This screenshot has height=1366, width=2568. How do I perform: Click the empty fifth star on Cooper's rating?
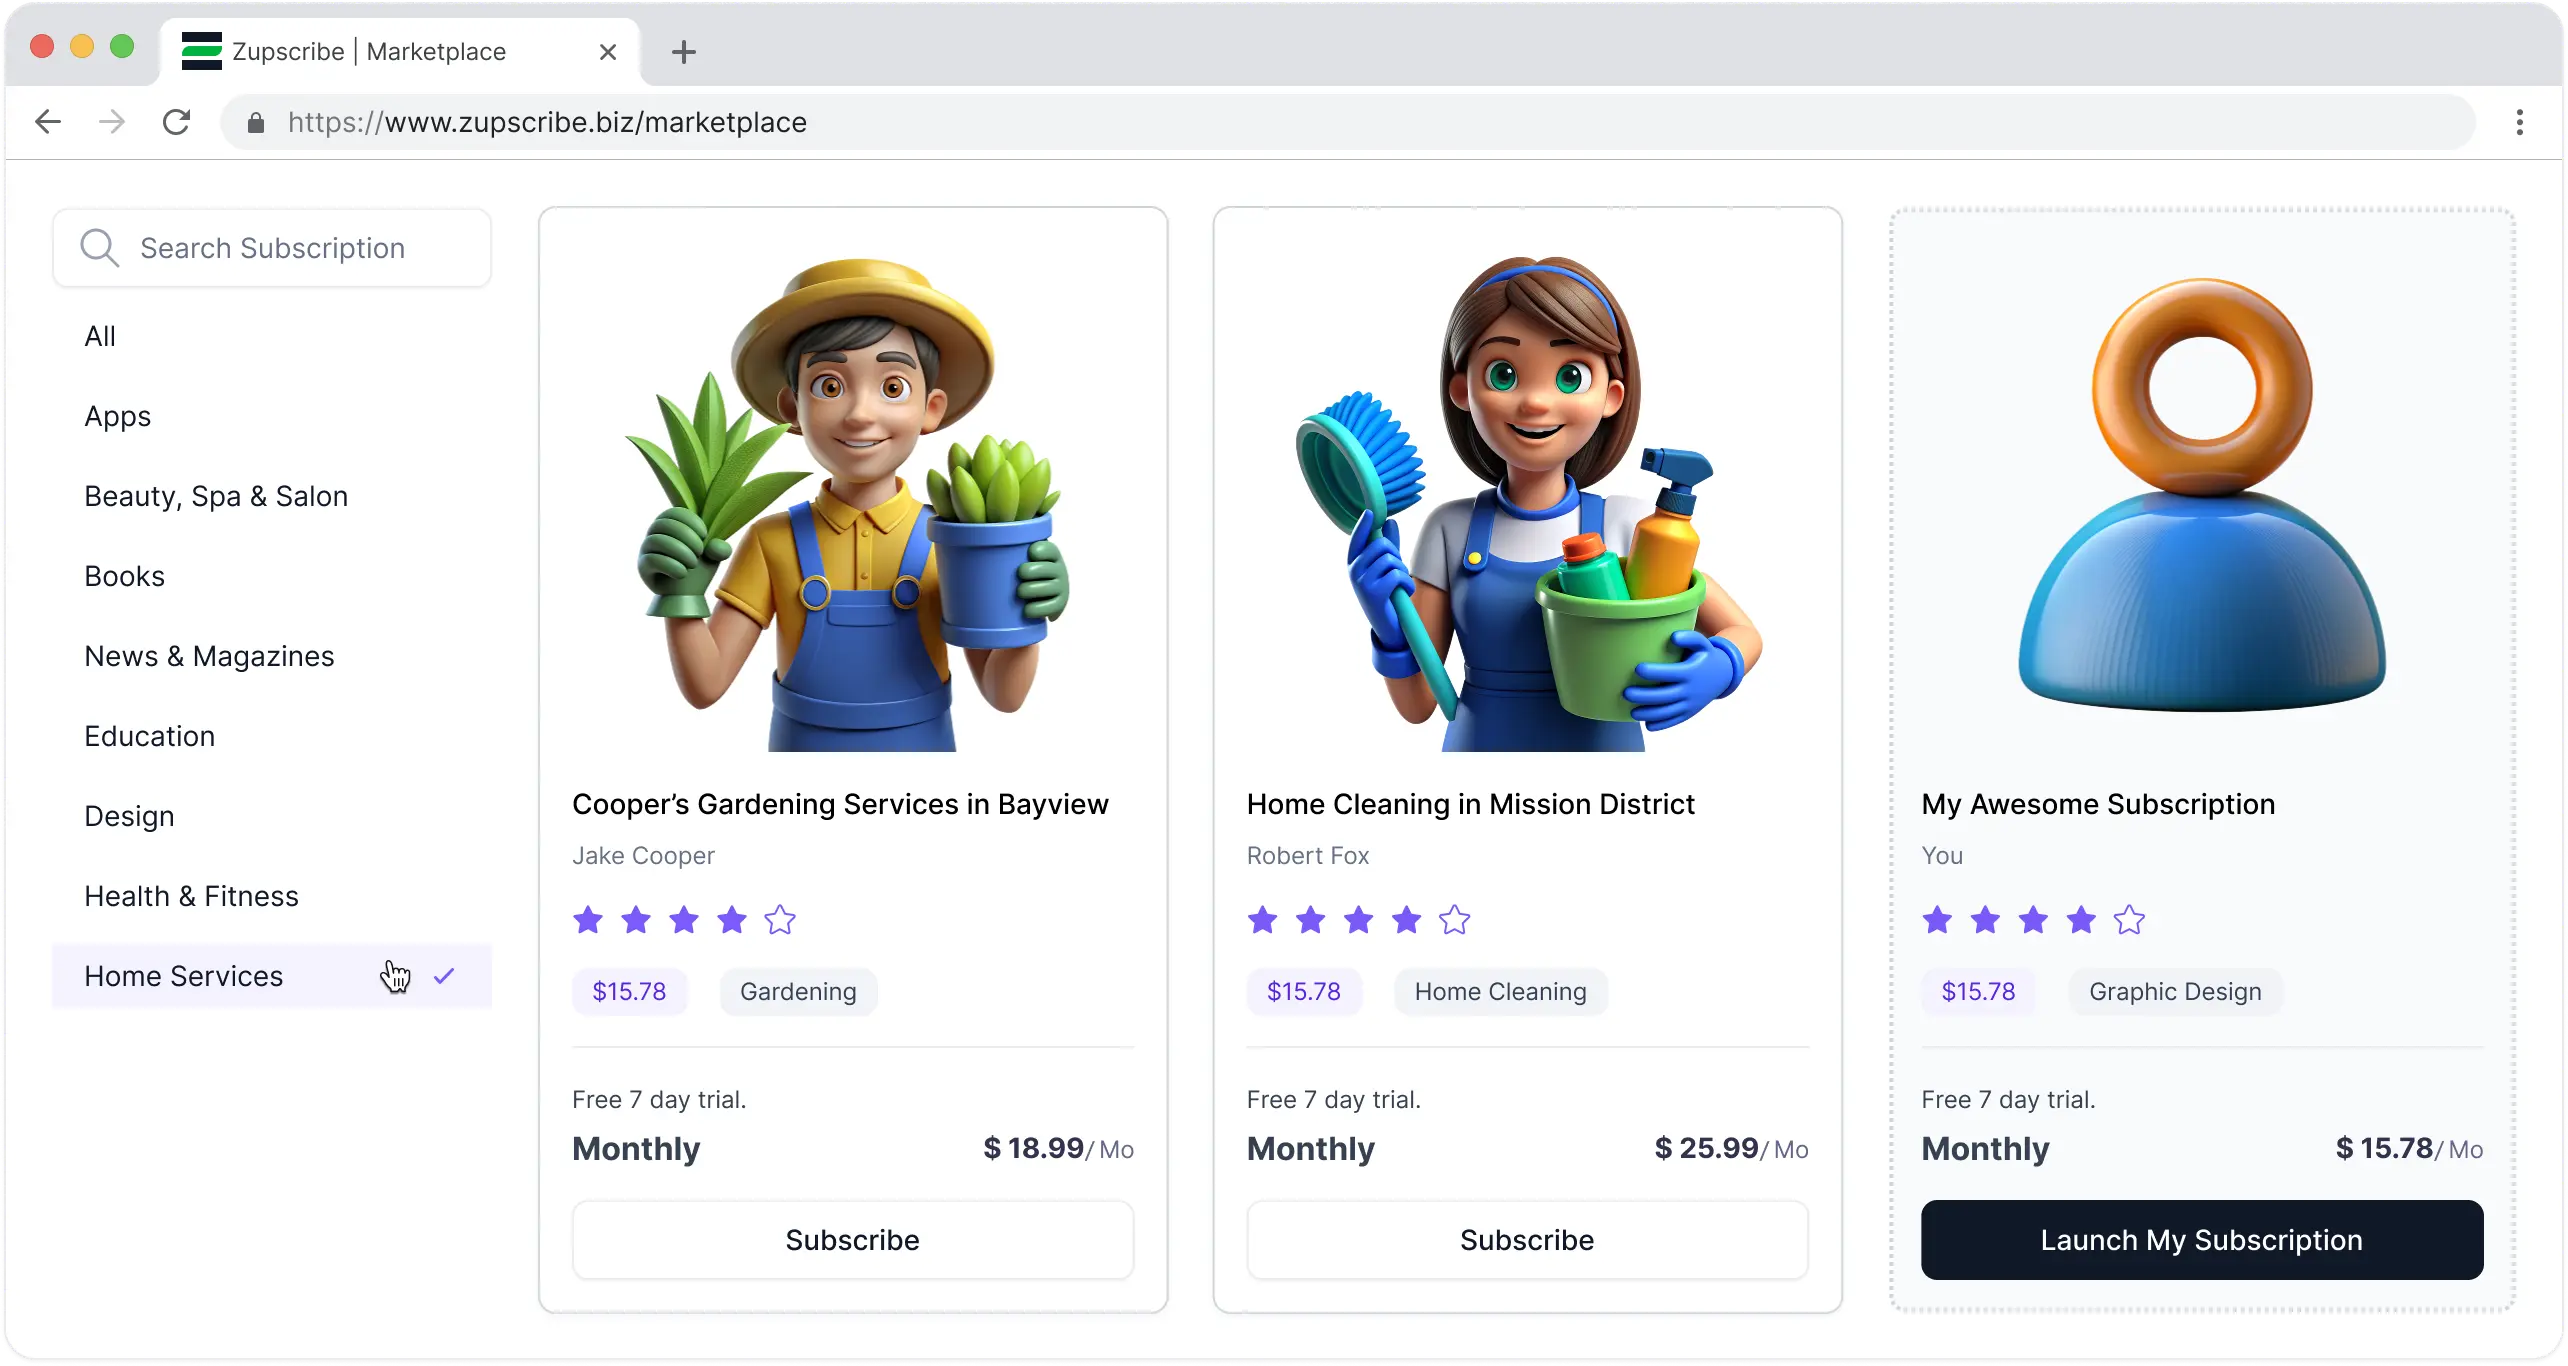coord(779,919)
